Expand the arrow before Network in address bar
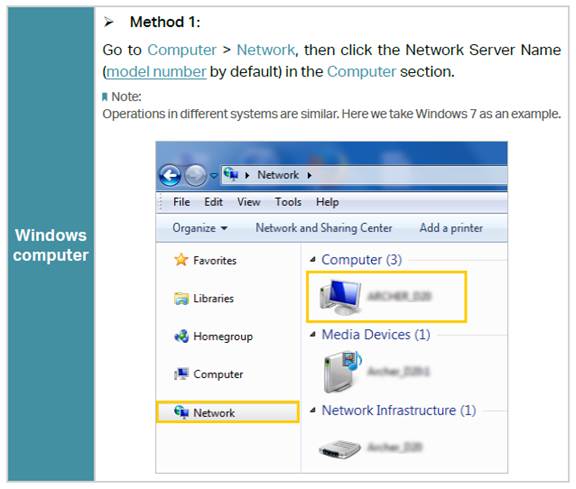This screenshot has width=576, height=489. [247, 176]
